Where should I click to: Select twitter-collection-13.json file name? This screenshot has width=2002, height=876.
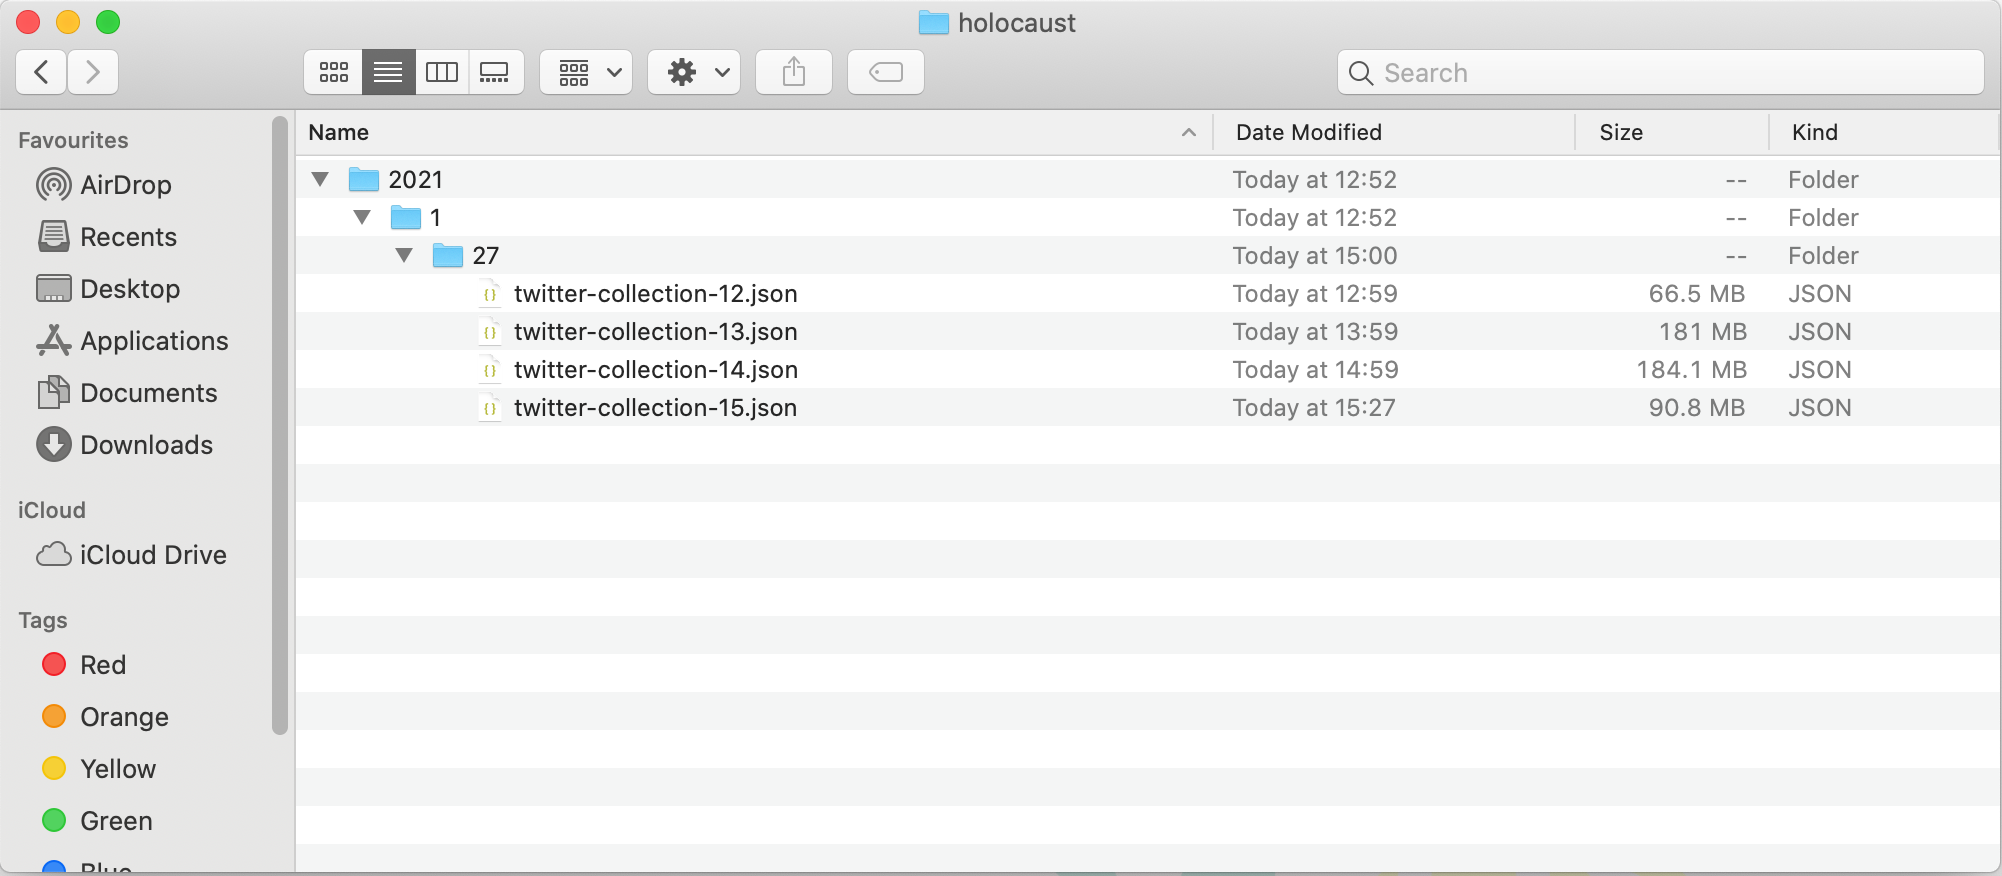[655, 332]
